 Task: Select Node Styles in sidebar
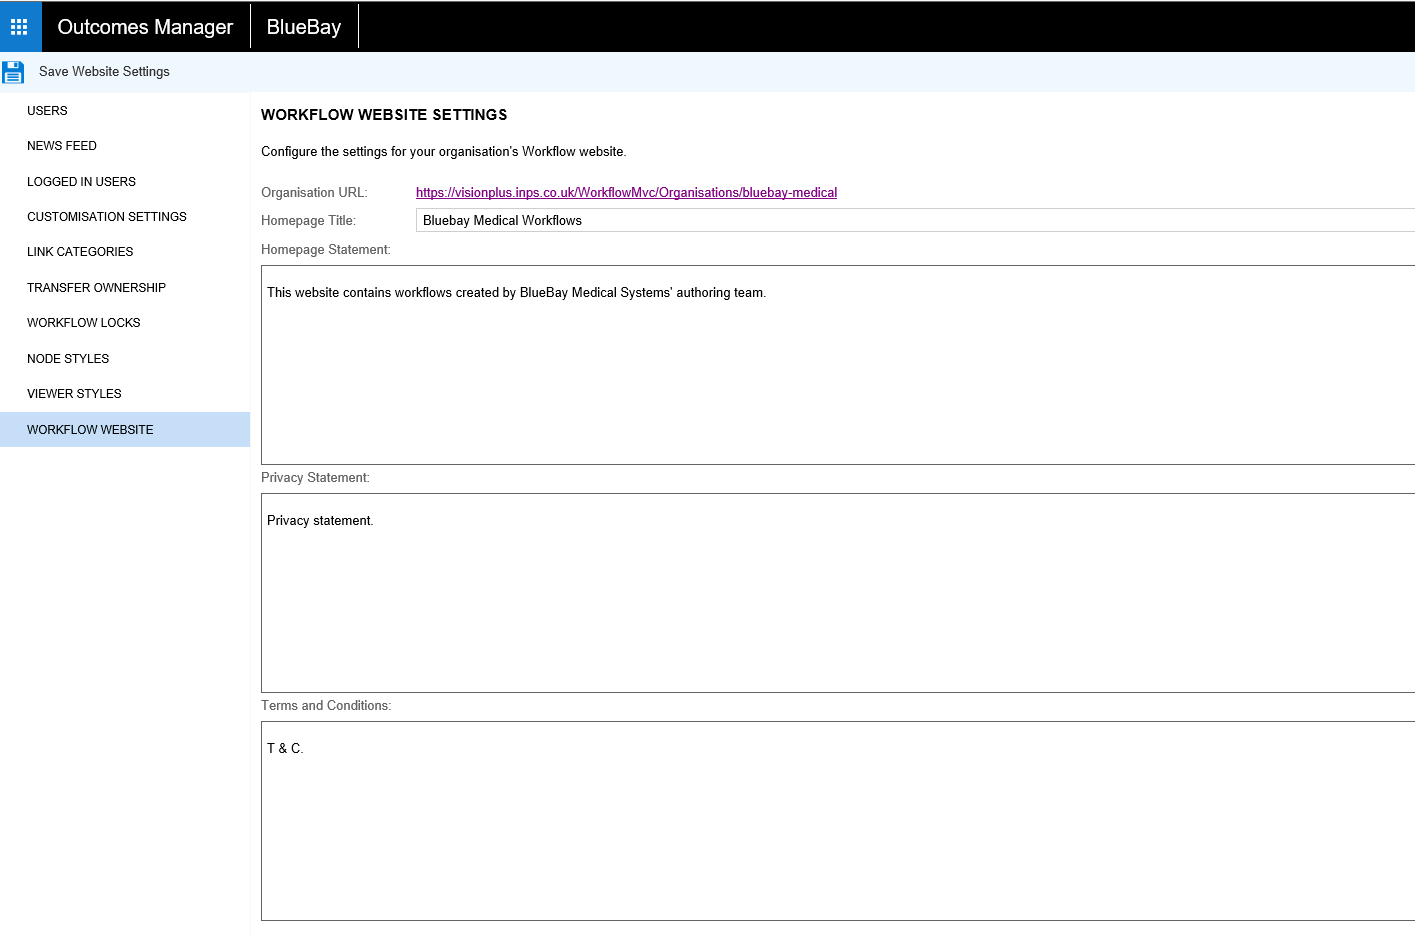[68, 359]
